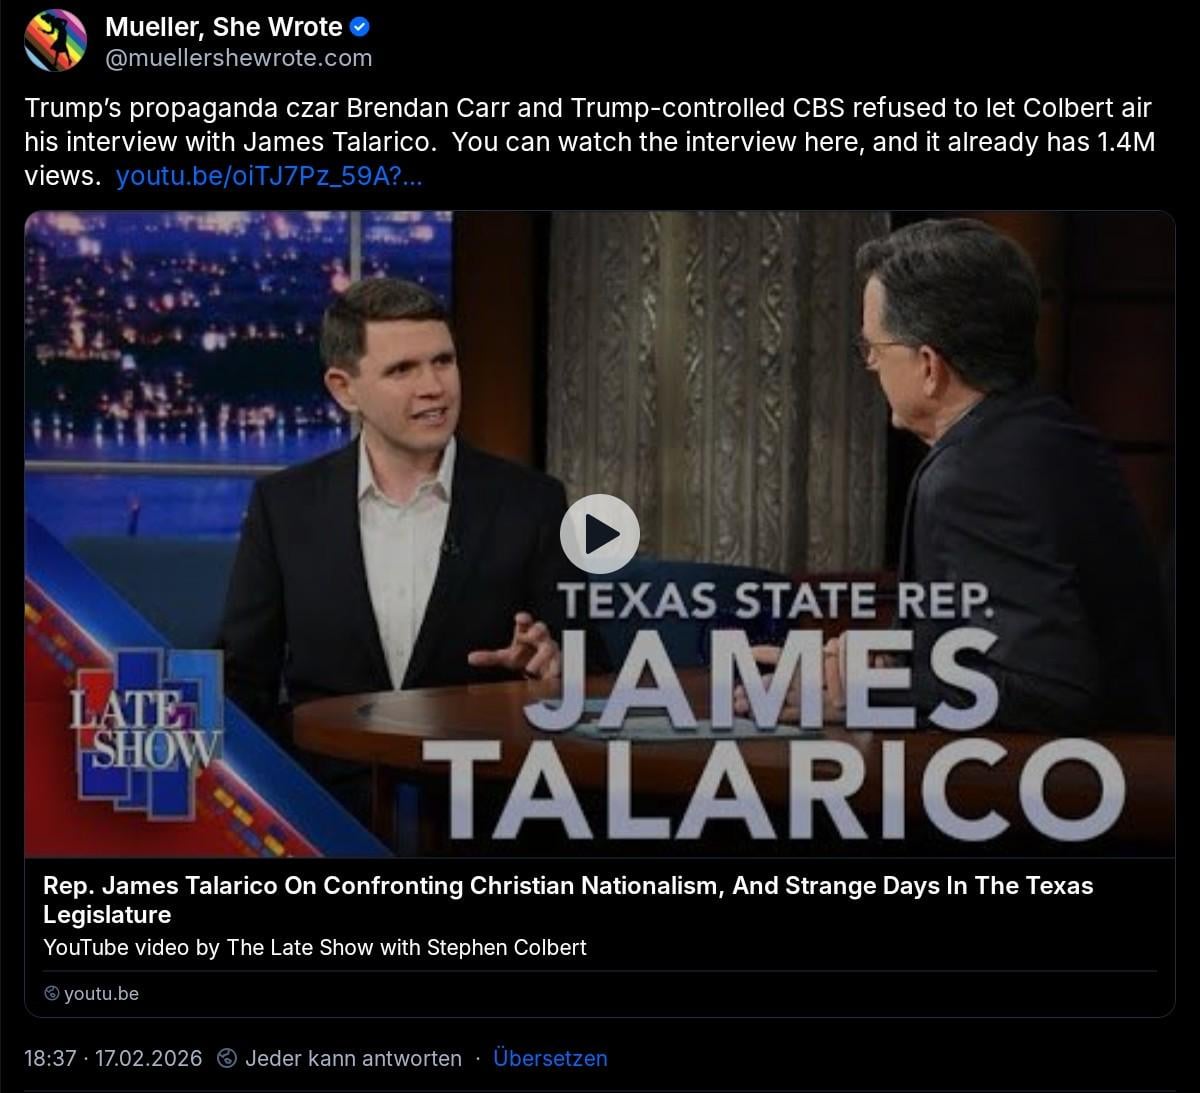Click the youtu.be domain label in card
This screenshot has height=1093, width=1200.
point(101,993)
